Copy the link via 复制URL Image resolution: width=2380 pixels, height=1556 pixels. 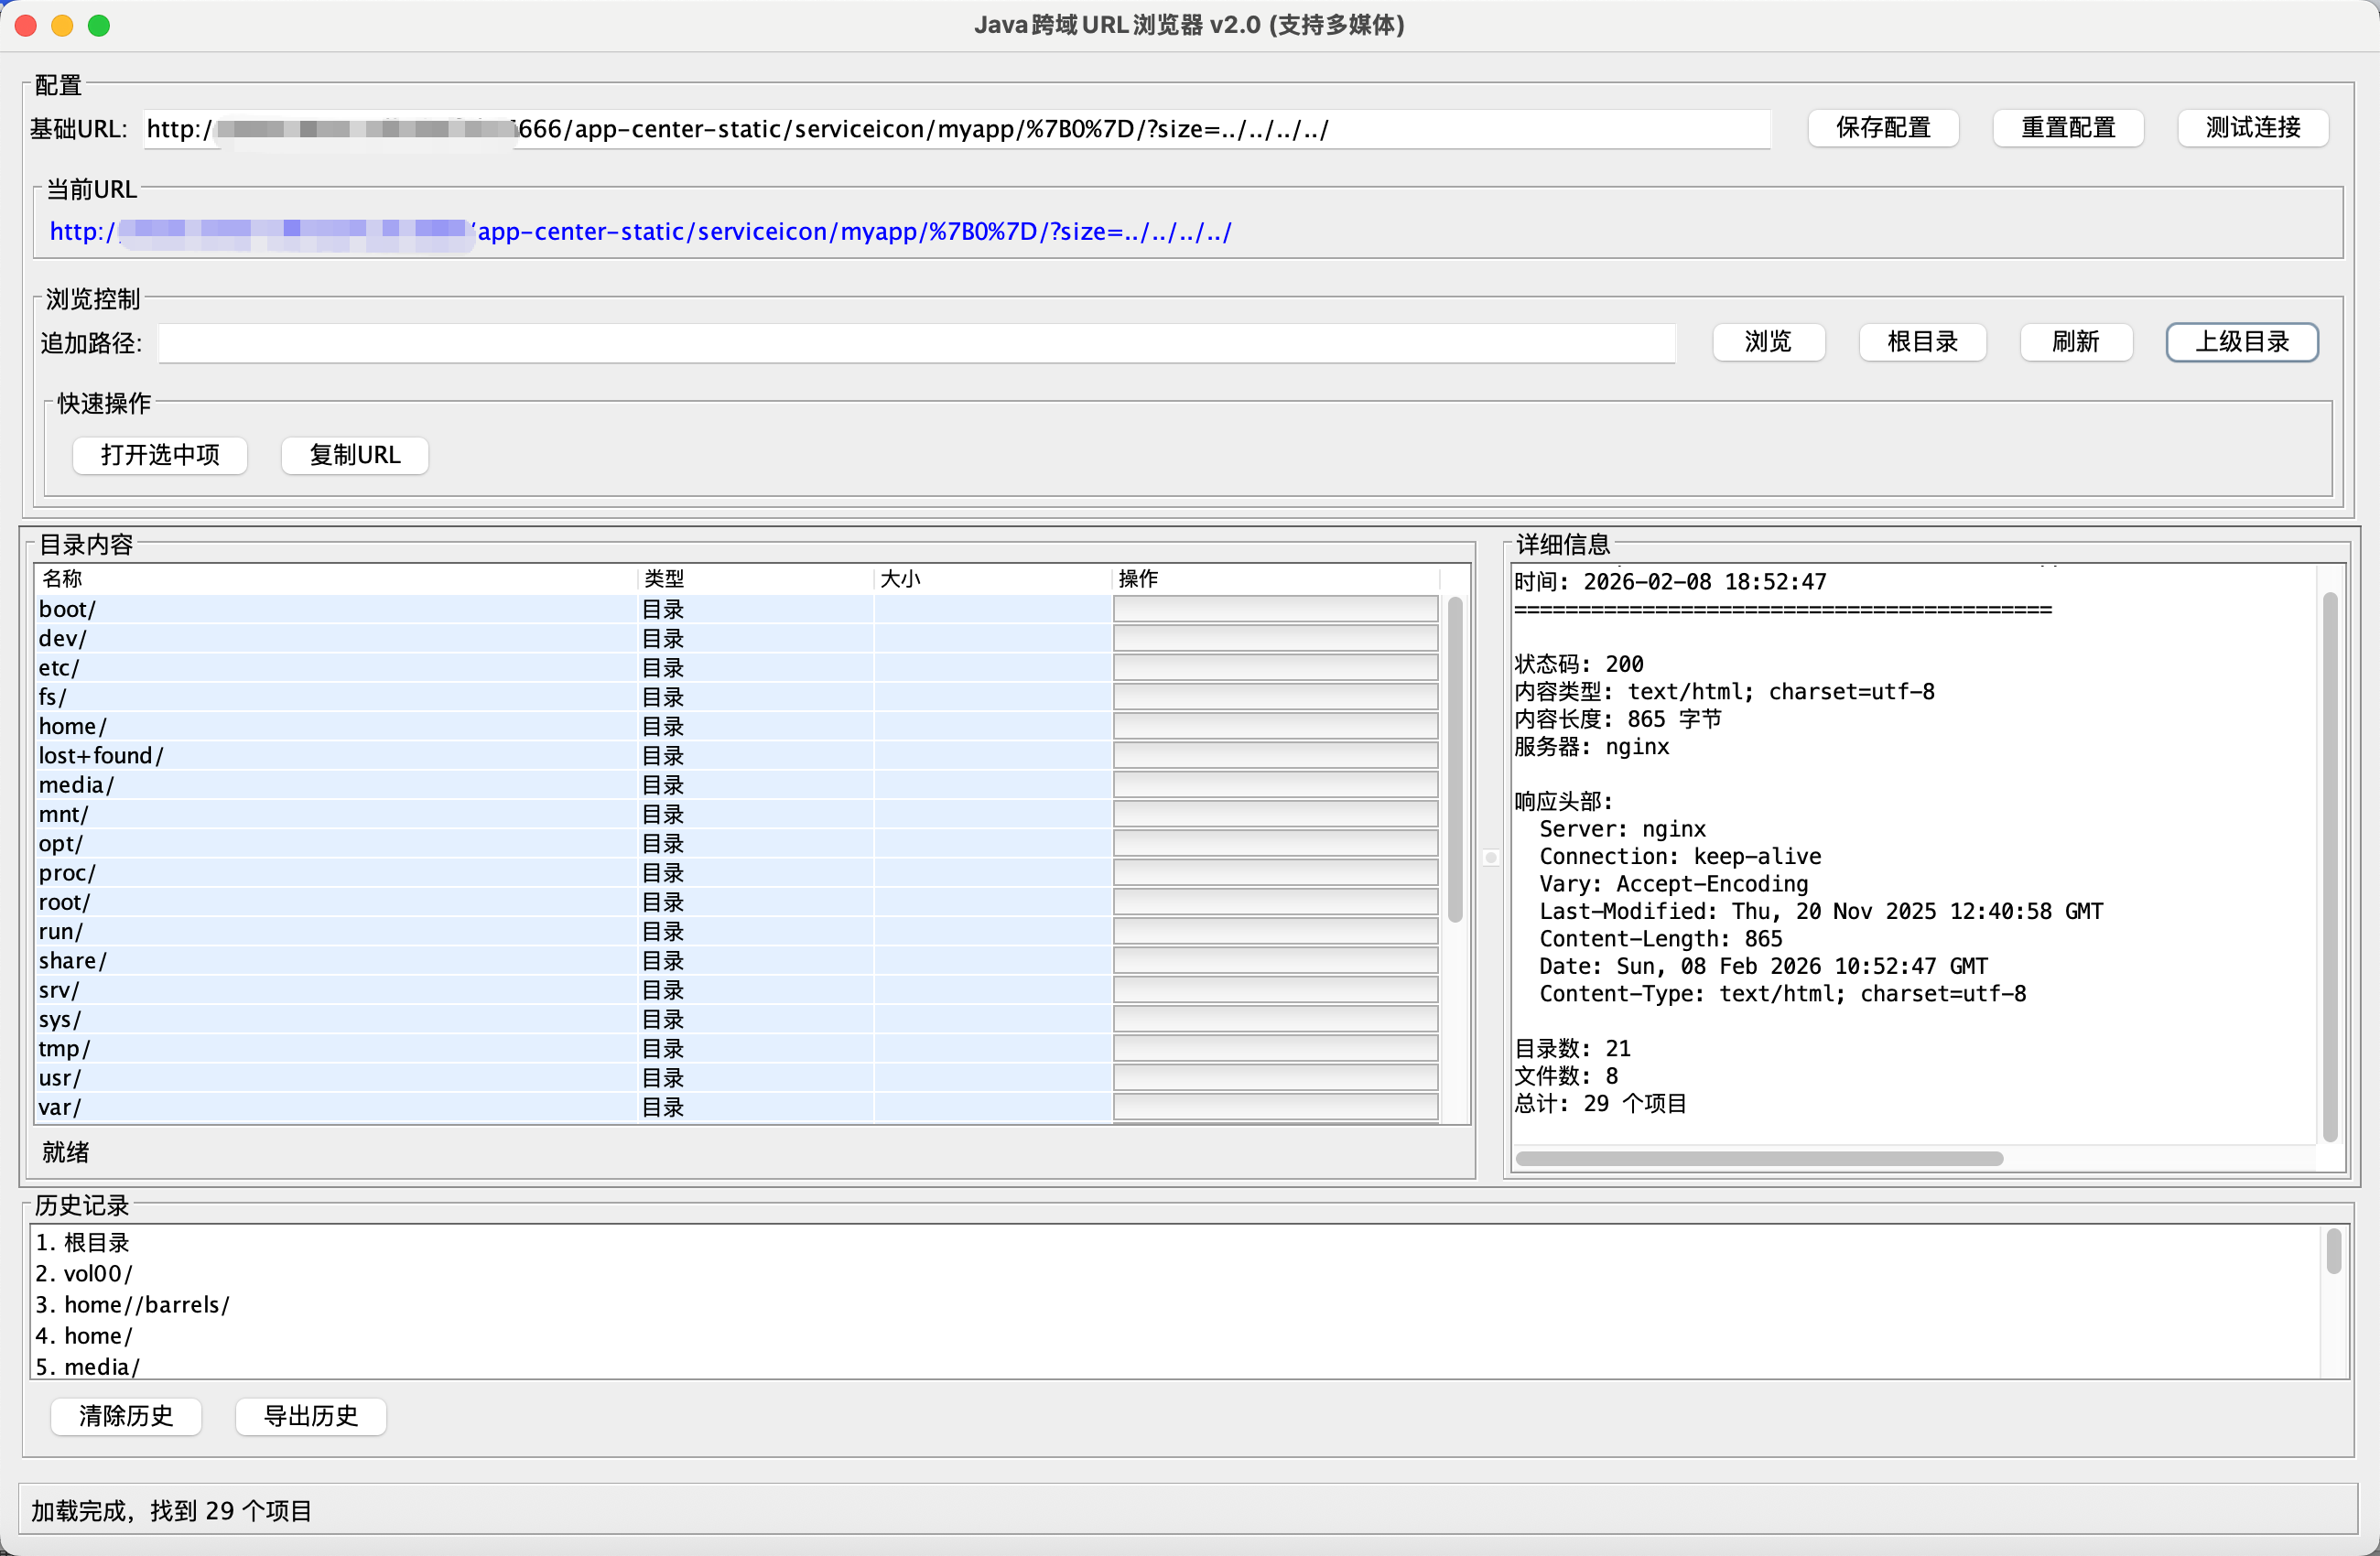354,455
